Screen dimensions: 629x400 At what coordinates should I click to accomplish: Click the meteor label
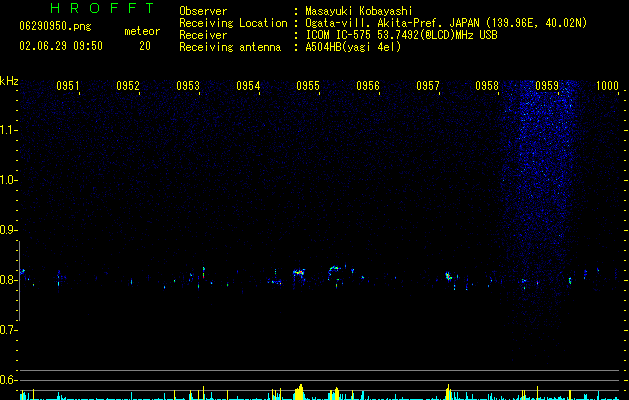click(x=142, y=31)
